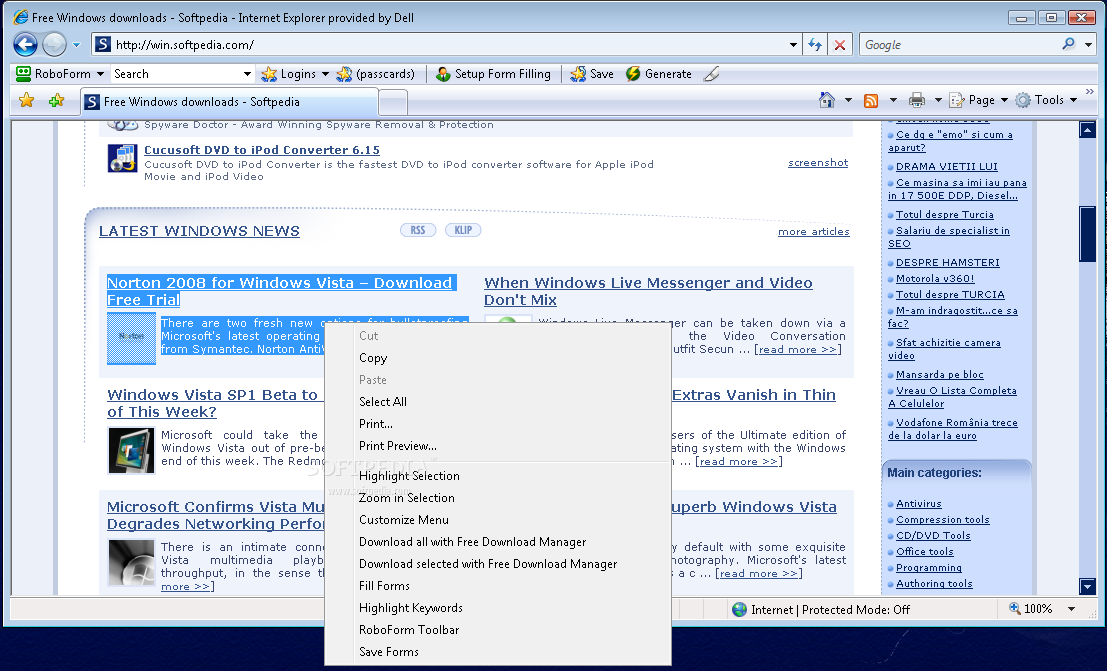Click the Home icon in command bar
Viewport: 1107px width, 671px height.
pos(827,100)
